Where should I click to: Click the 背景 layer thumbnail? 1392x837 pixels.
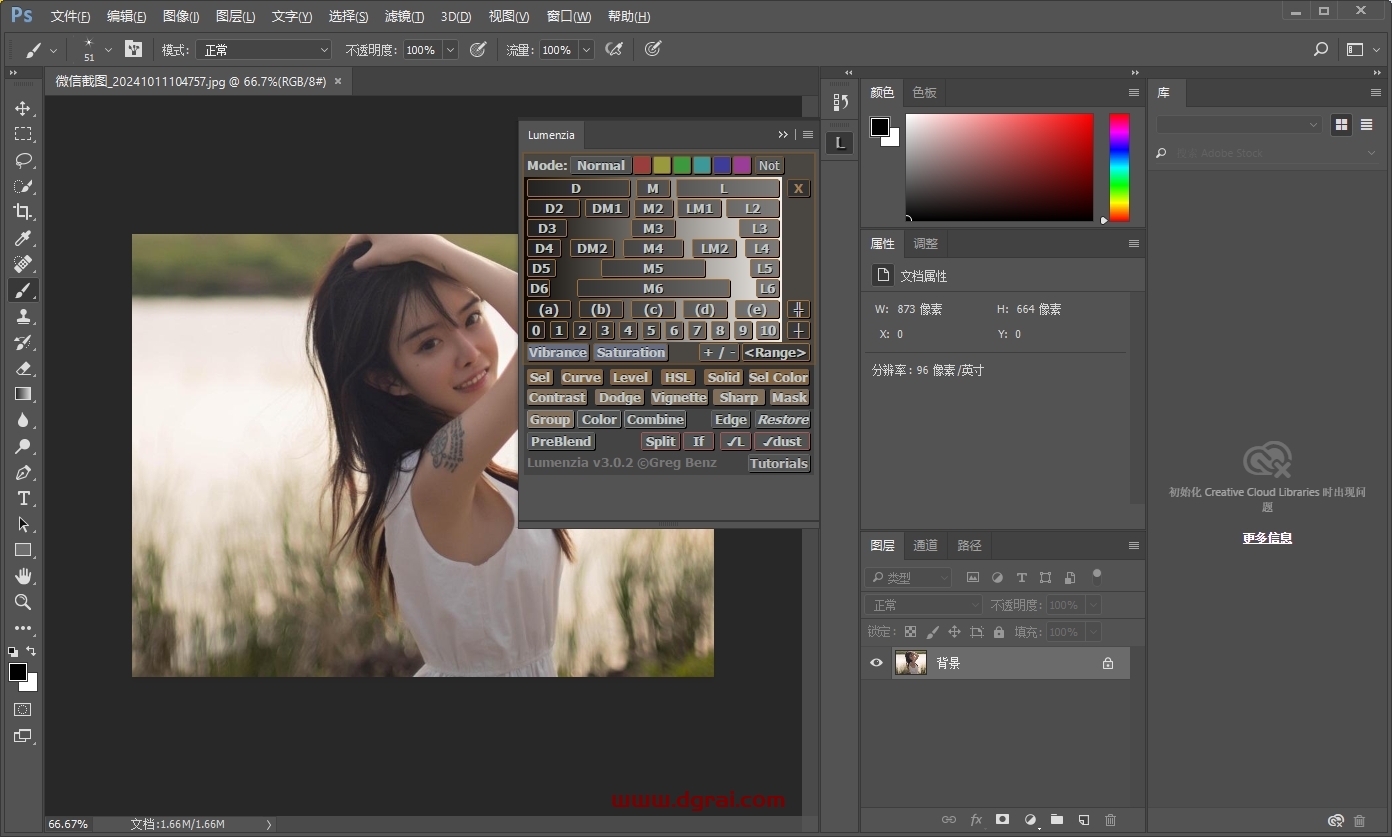click(x=911, y=662)
